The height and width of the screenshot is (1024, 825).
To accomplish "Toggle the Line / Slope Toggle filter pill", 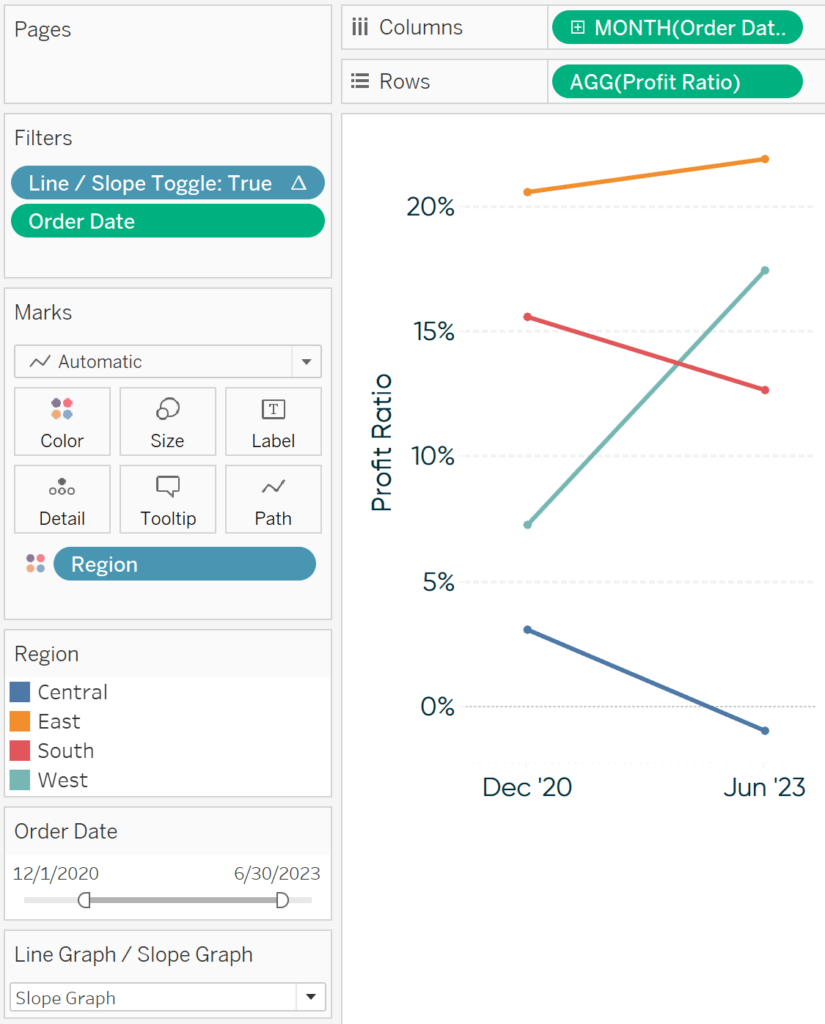I will [x=167, y=183].
